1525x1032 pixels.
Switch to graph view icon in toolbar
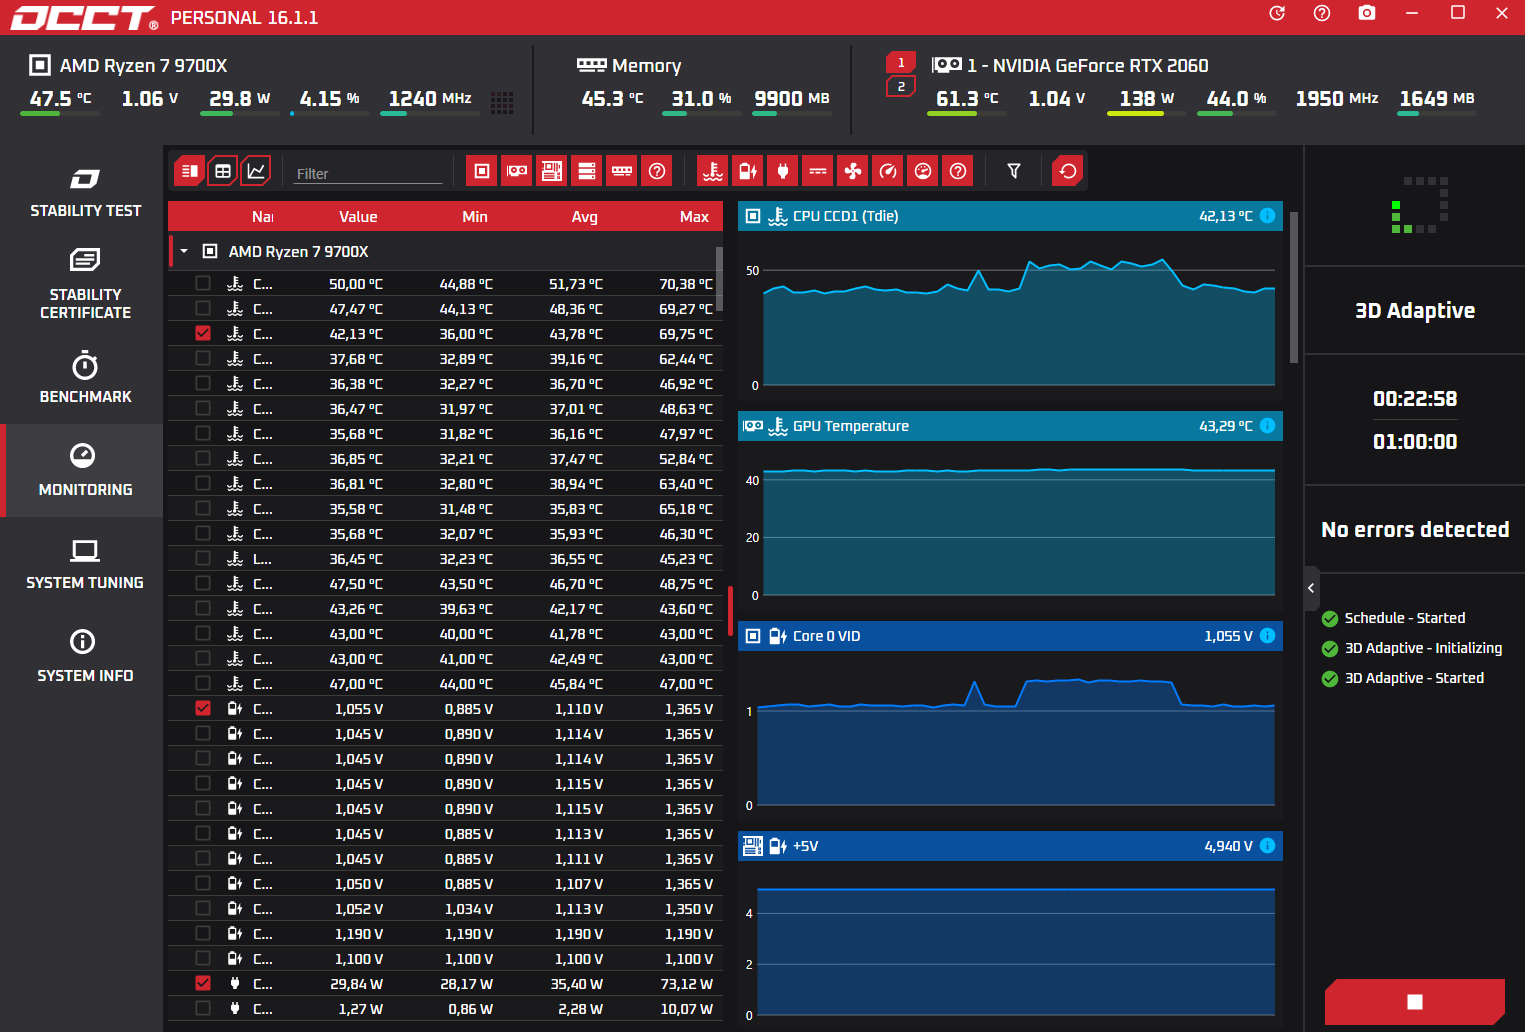point(256,171)
